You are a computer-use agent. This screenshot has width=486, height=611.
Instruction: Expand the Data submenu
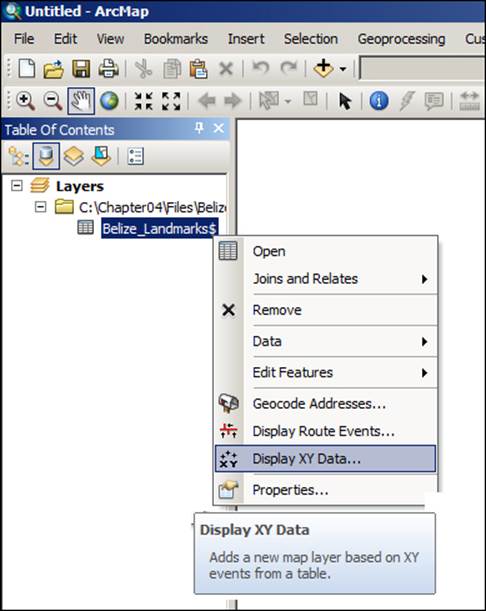pyautogui.click(x=325, y=341)
